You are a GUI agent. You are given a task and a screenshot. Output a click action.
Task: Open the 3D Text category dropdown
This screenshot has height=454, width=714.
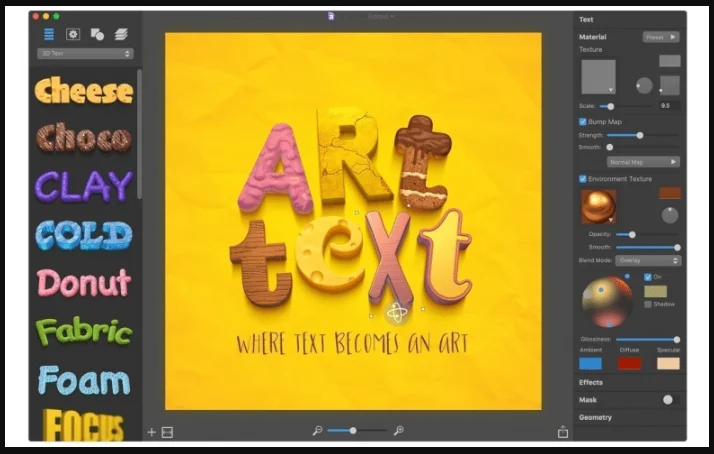click(x=85, y=54)
